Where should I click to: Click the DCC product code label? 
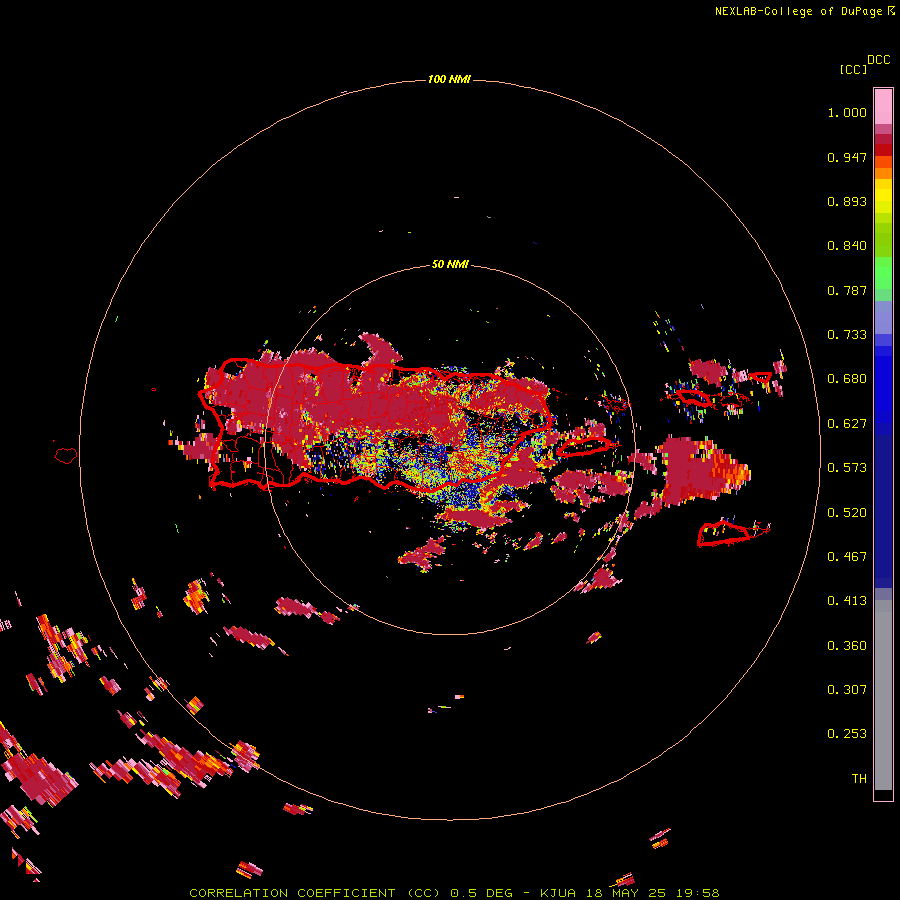pos(879,60)
